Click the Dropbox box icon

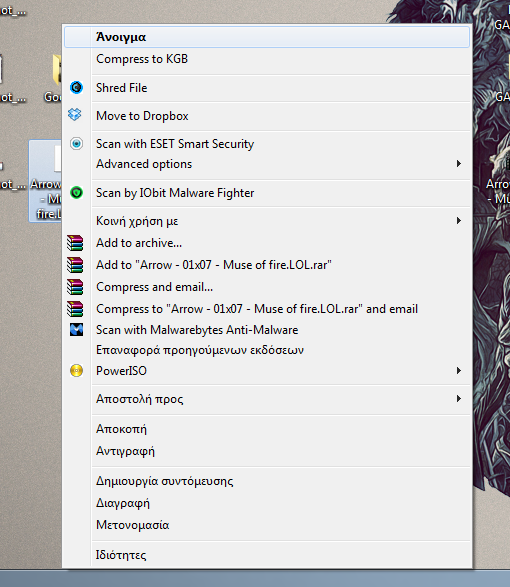click(75, 115)
